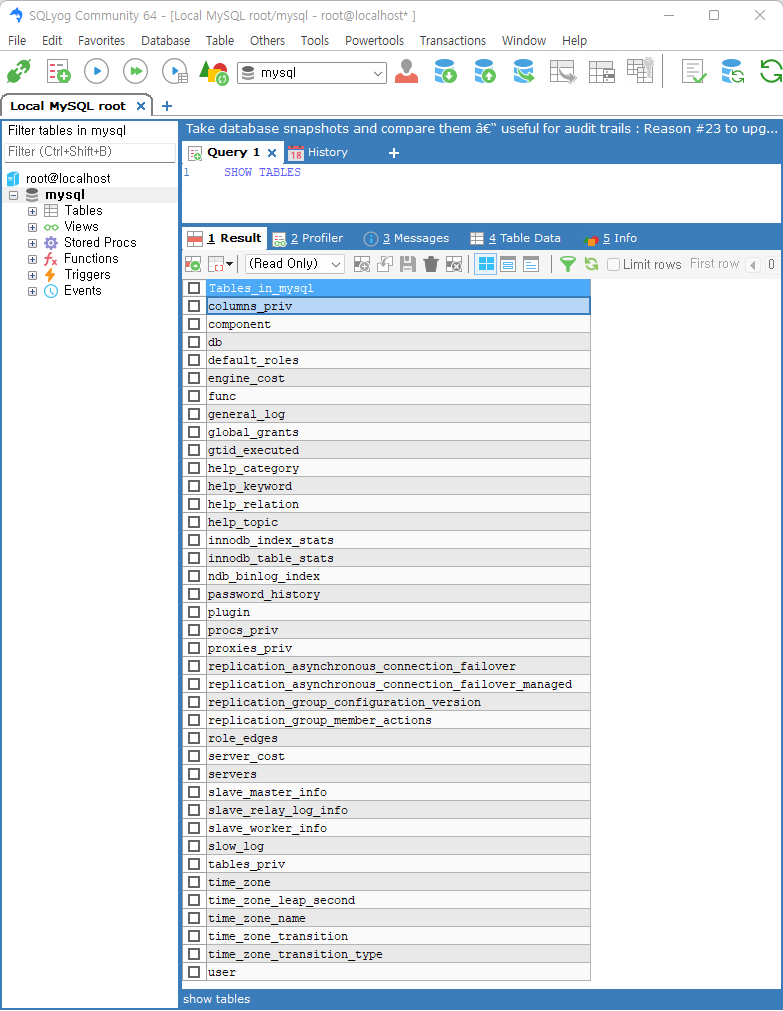Open the copy result dropdown arrow
This screenshot has height=1011, width=783.
click(229, 264)
